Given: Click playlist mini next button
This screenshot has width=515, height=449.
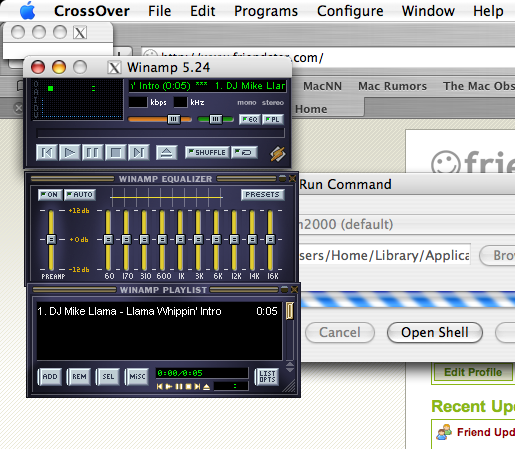Looking at the screenshot, I should point(197,387).
